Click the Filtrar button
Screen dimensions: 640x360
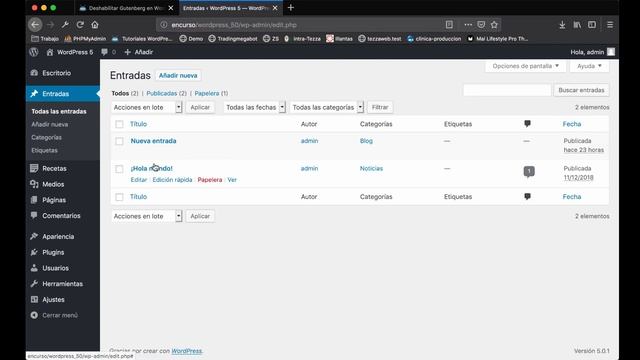tap(380, 107)
